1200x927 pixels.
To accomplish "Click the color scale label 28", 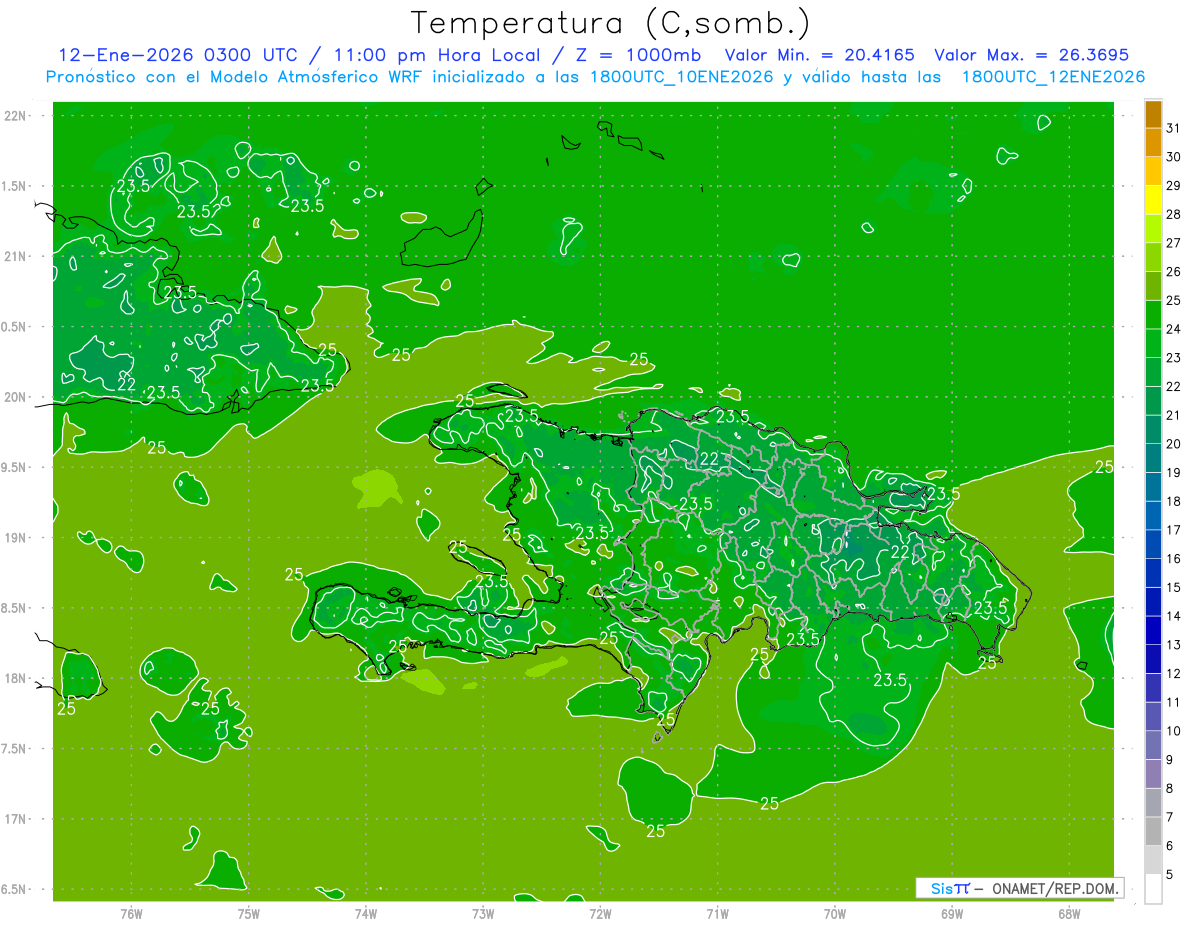I will [x=1174, y=214].
